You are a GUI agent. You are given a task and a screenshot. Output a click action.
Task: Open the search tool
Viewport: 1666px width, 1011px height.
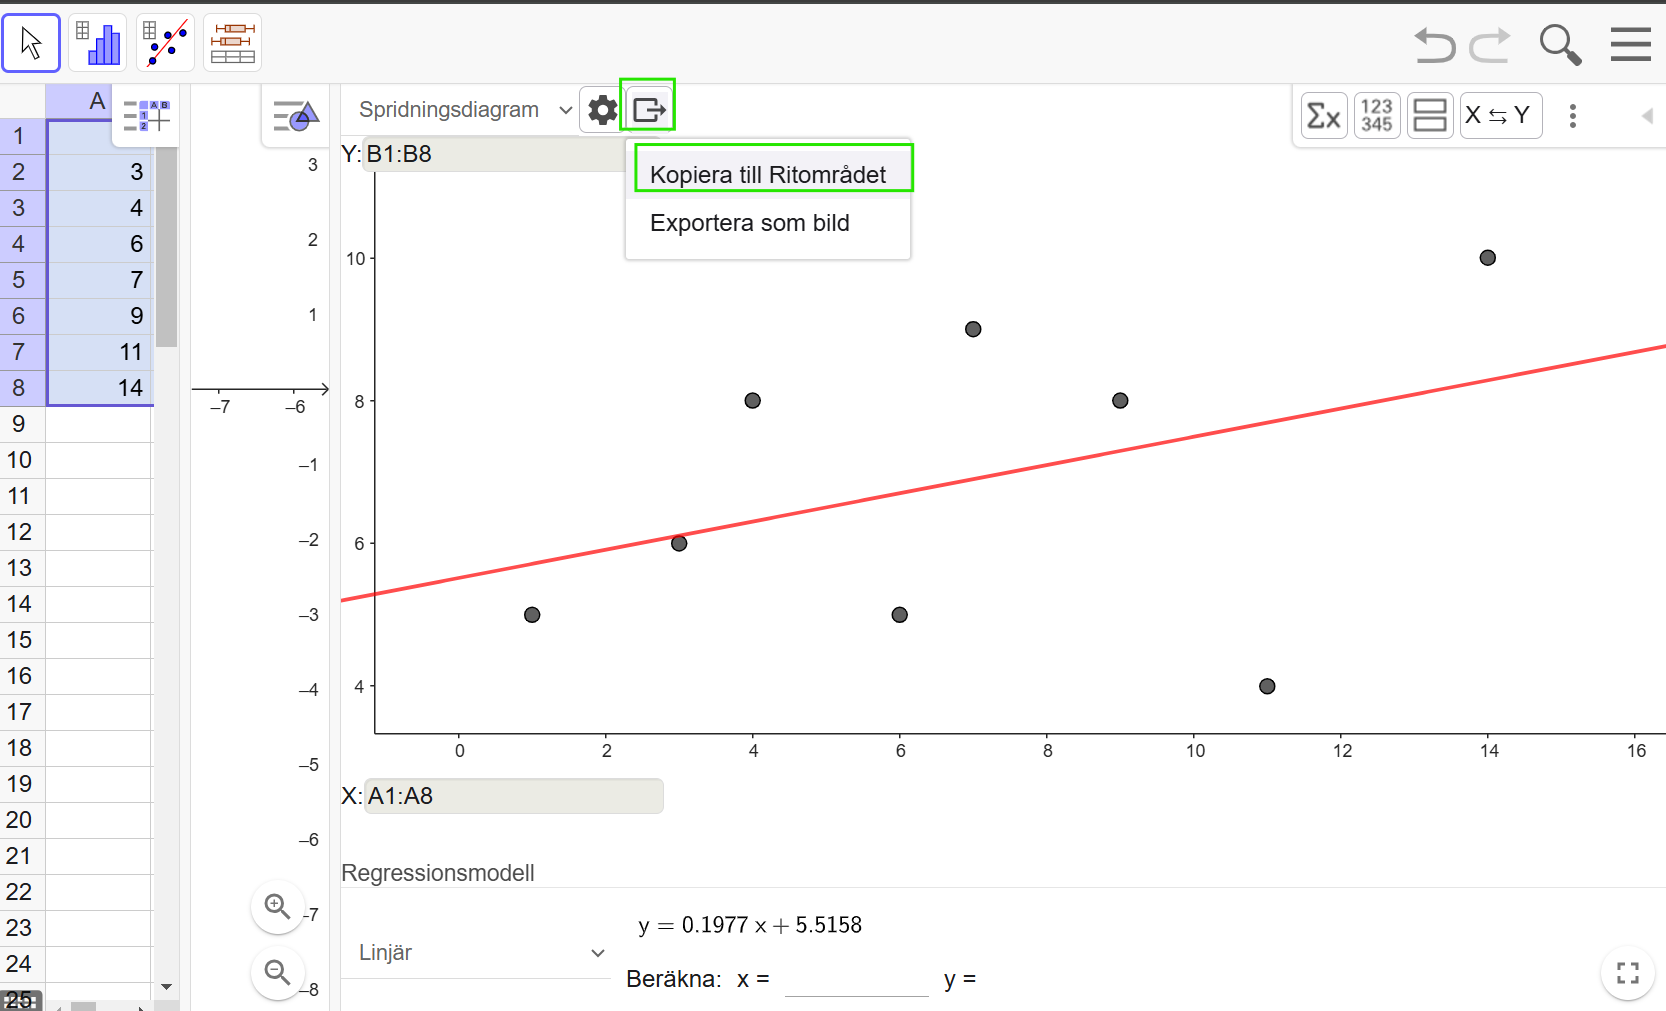pyautogui.click(x=1560, y=45)
